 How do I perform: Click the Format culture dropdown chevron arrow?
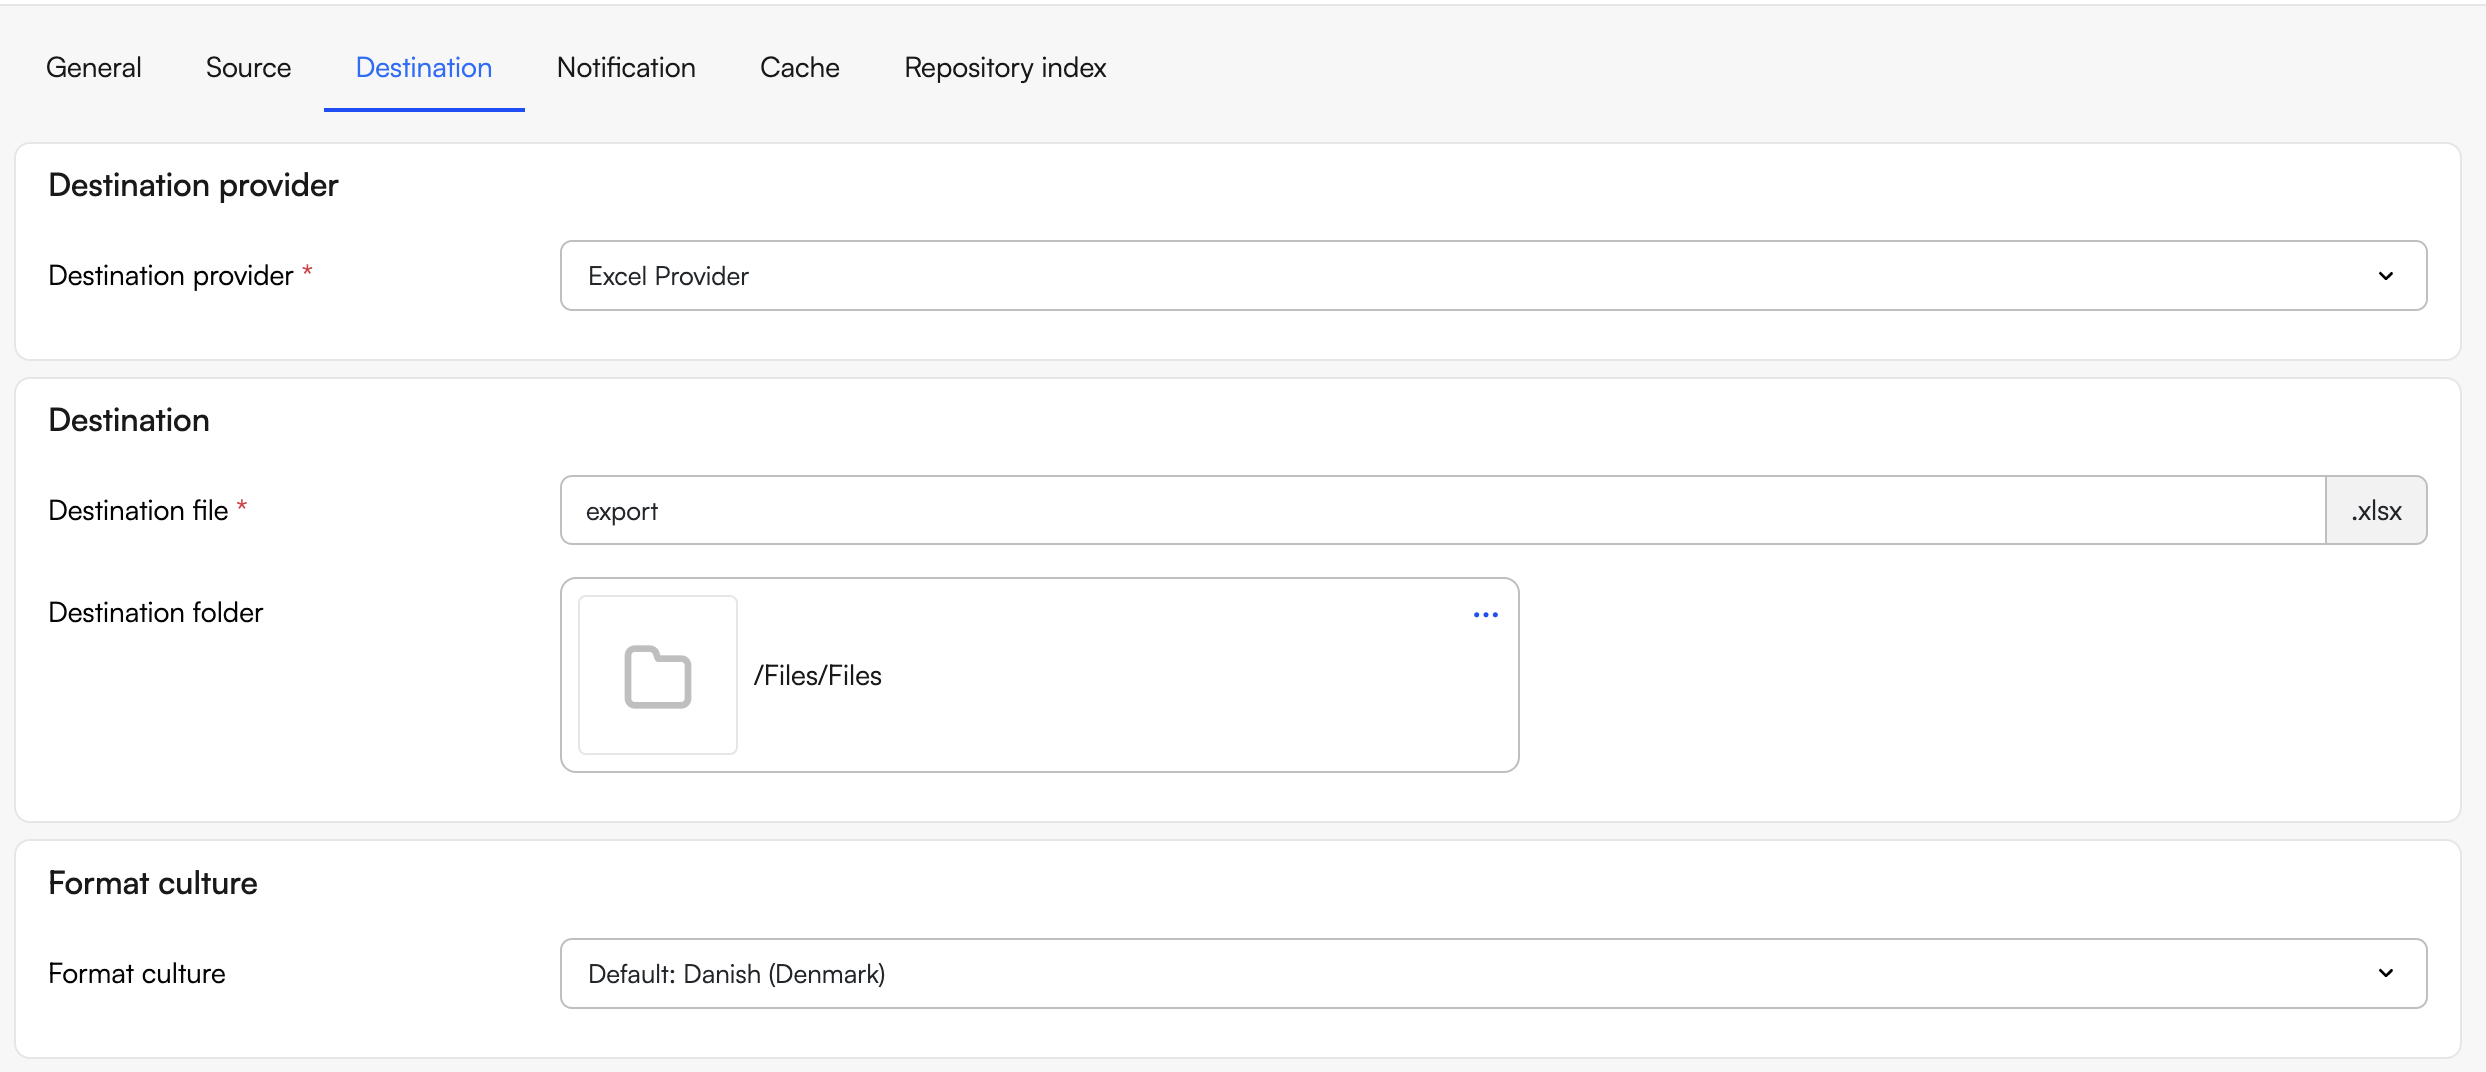point(2385,974)
